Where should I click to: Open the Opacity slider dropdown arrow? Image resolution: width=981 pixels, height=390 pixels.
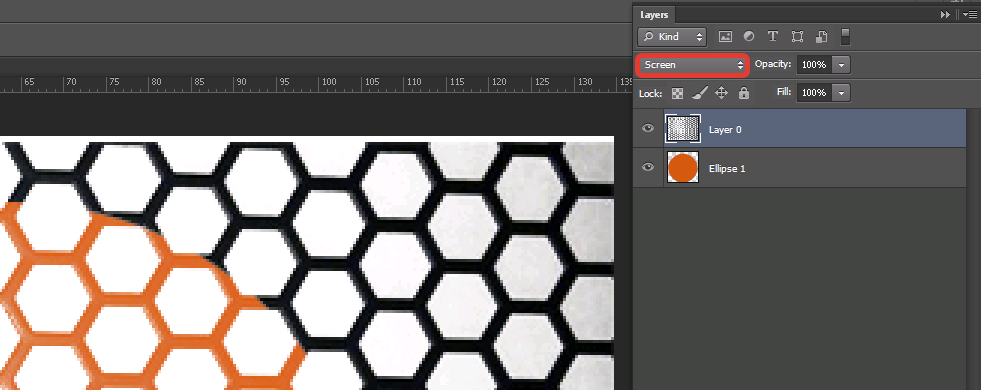842,64
